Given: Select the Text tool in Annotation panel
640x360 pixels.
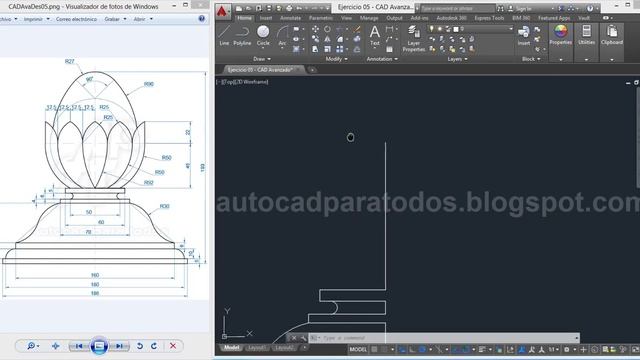Looking at the screenshot, I should [x=375, y=35].
